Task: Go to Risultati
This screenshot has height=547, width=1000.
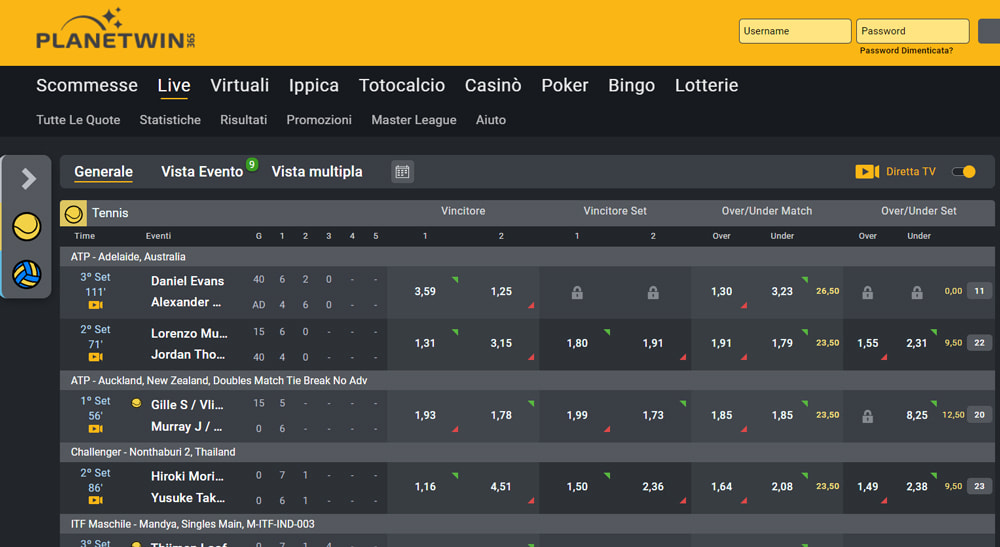Action: point(244,120)
